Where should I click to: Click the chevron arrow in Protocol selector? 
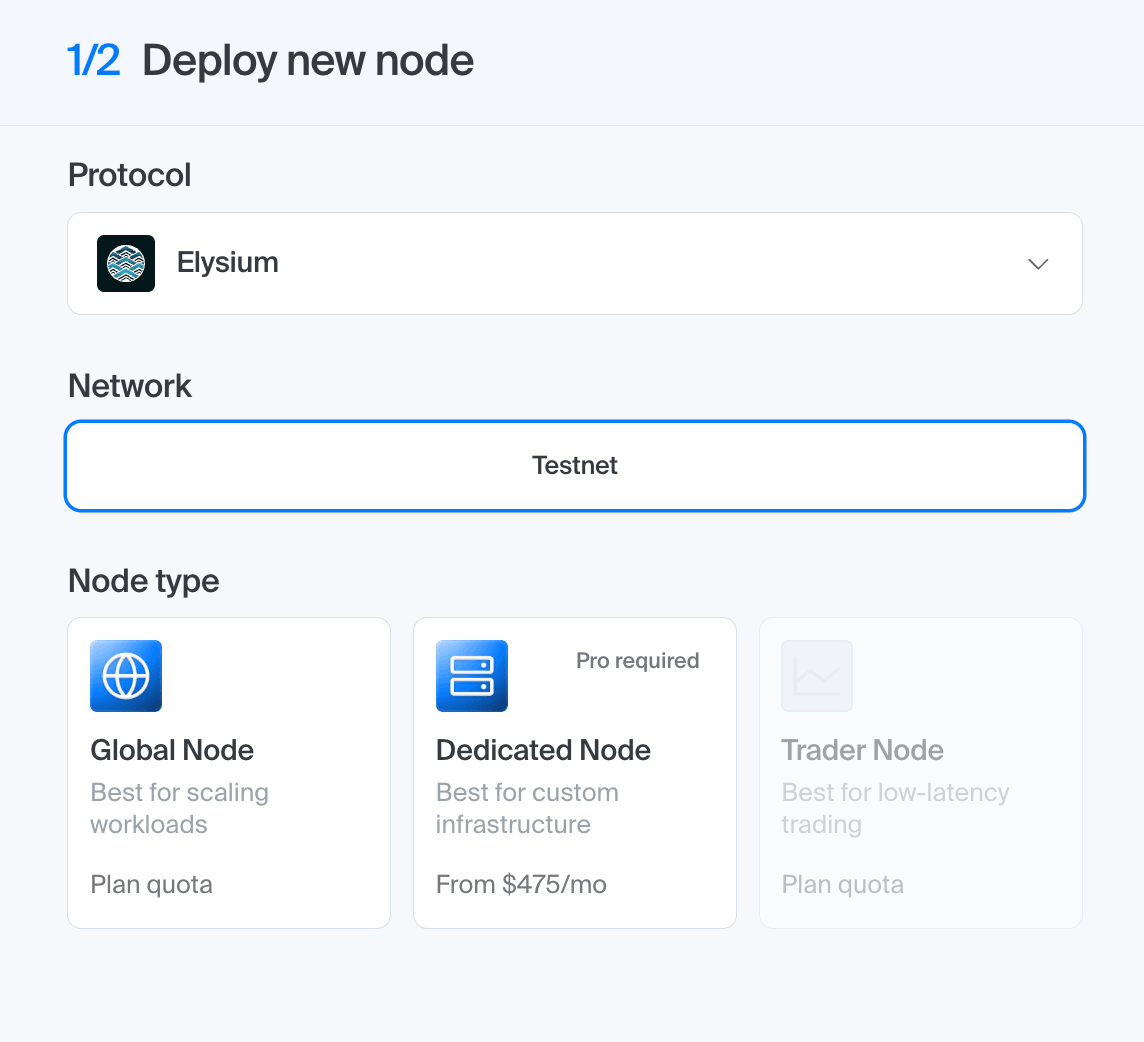tap(1037, 264)
